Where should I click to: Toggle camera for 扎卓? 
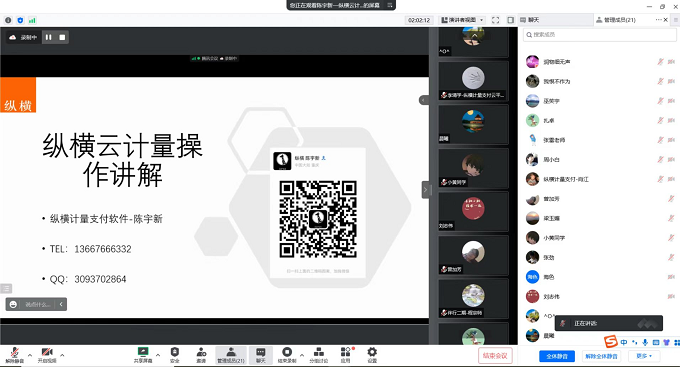coord(671,121)
